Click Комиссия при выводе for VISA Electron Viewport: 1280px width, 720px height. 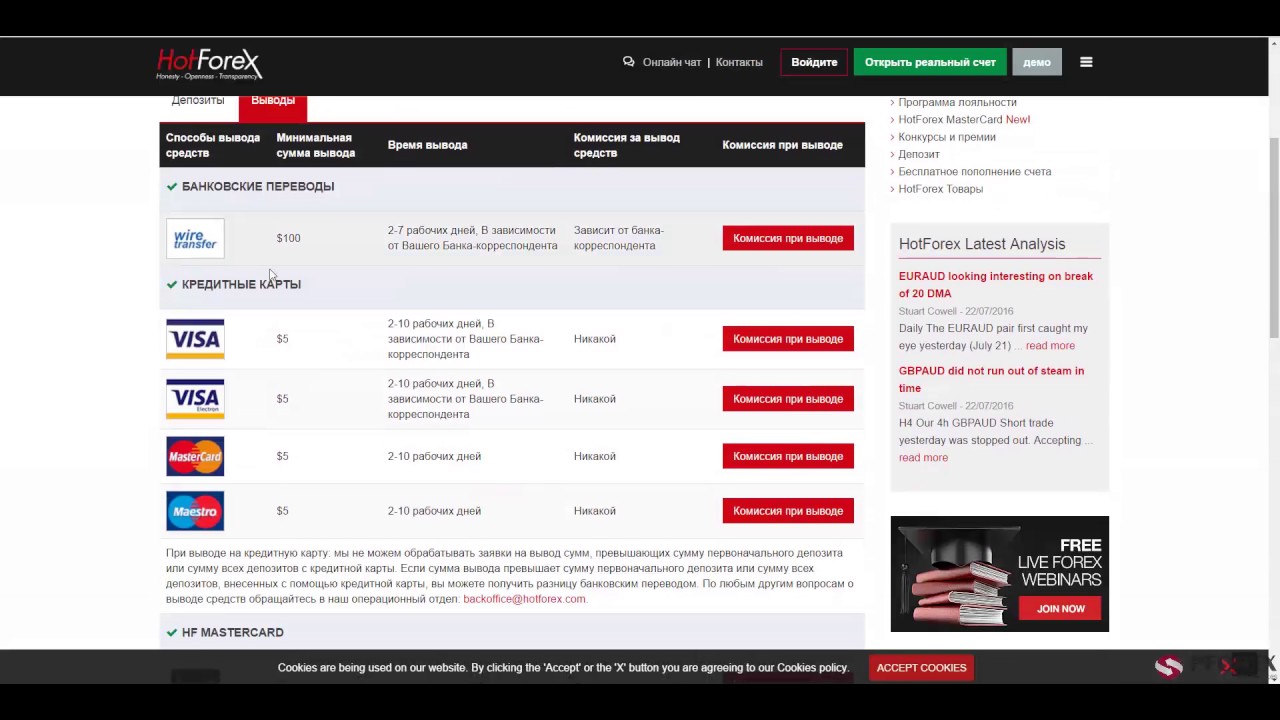[788, 399]
